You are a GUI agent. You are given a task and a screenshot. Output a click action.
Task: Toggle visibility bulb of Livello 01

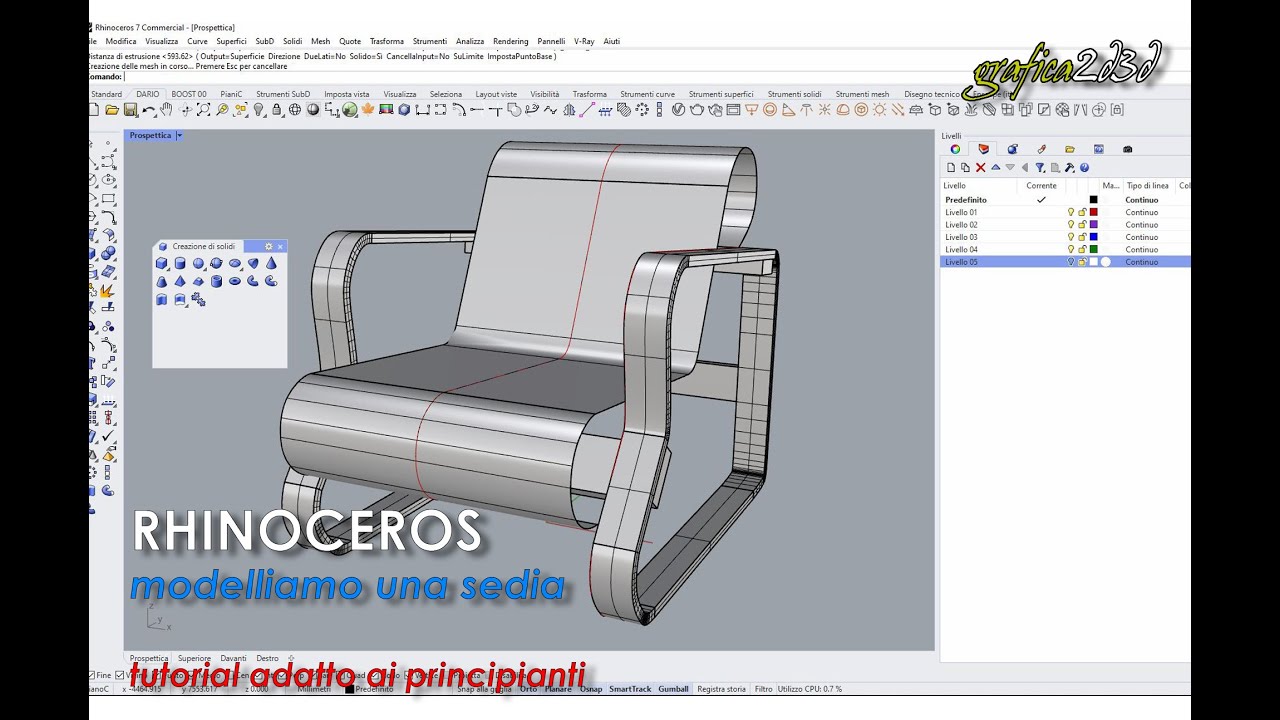click(1071, 212)
